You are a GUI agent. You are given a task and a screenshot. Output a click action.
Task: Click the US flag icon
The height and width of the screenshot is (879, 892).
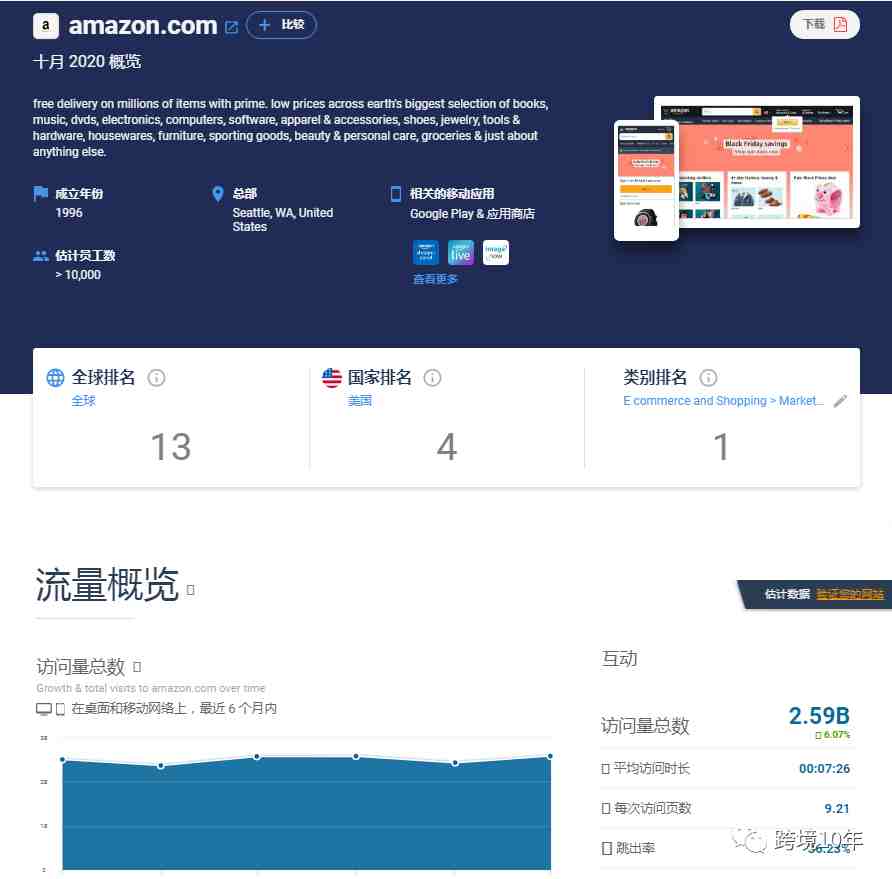(x=332, y=378)
